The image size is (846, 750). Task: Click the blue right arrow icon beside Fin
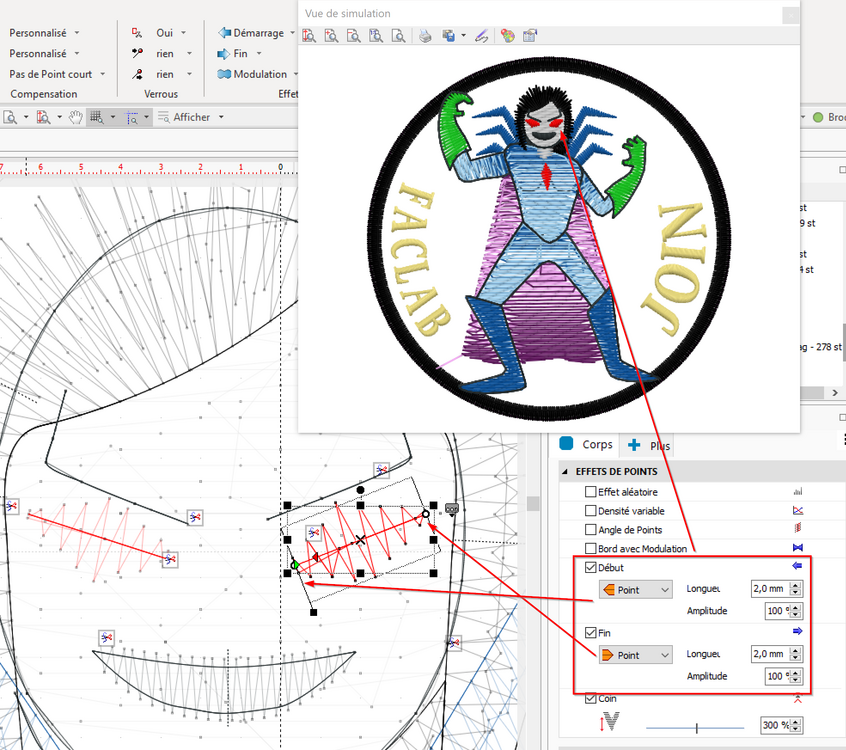point(797,631)
